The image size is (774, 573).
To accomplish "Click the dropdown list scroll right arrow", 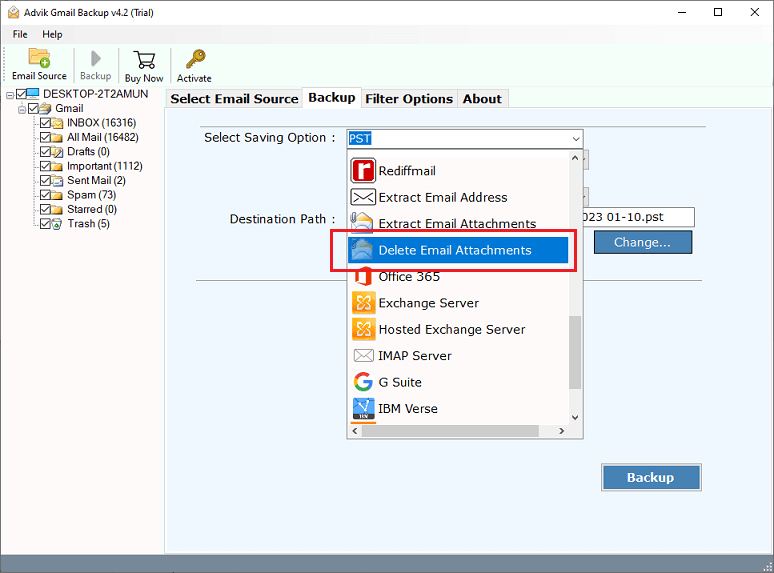I will 561,431.
